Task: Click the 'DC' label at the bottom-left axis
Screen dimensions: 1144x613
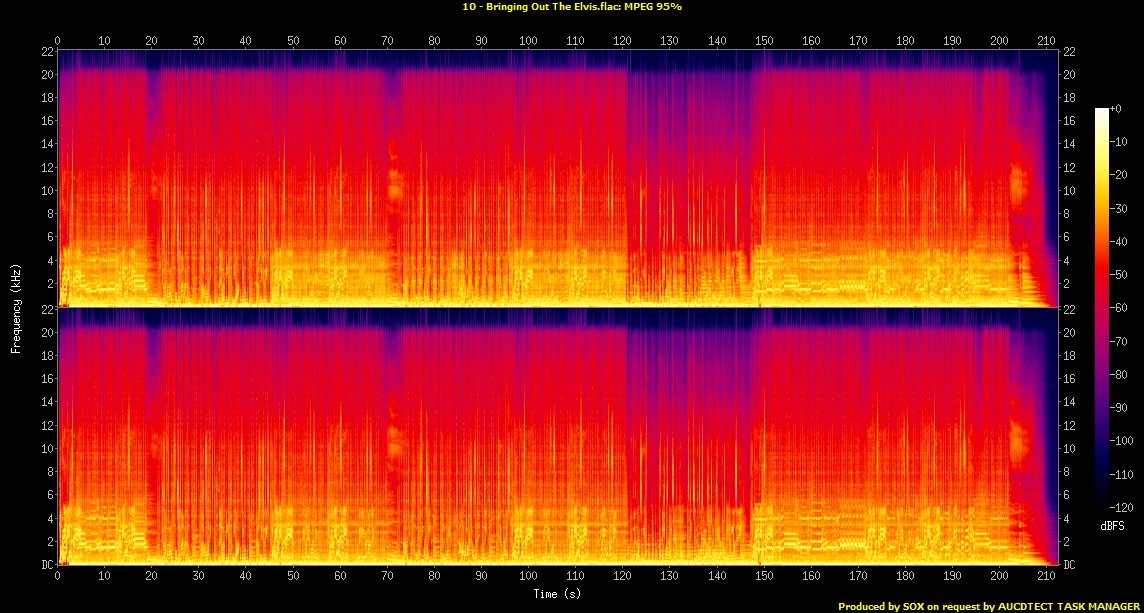Action: 45,565
